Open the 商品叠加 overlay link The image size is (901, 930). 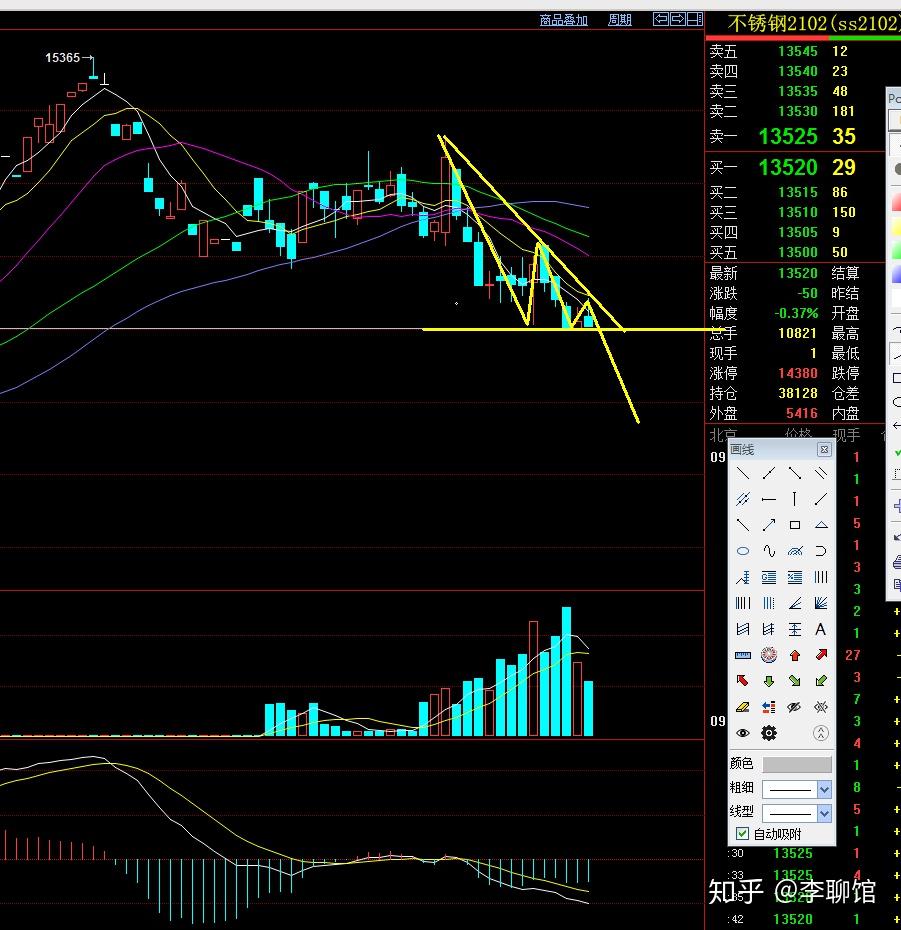[x=563, y=20]
